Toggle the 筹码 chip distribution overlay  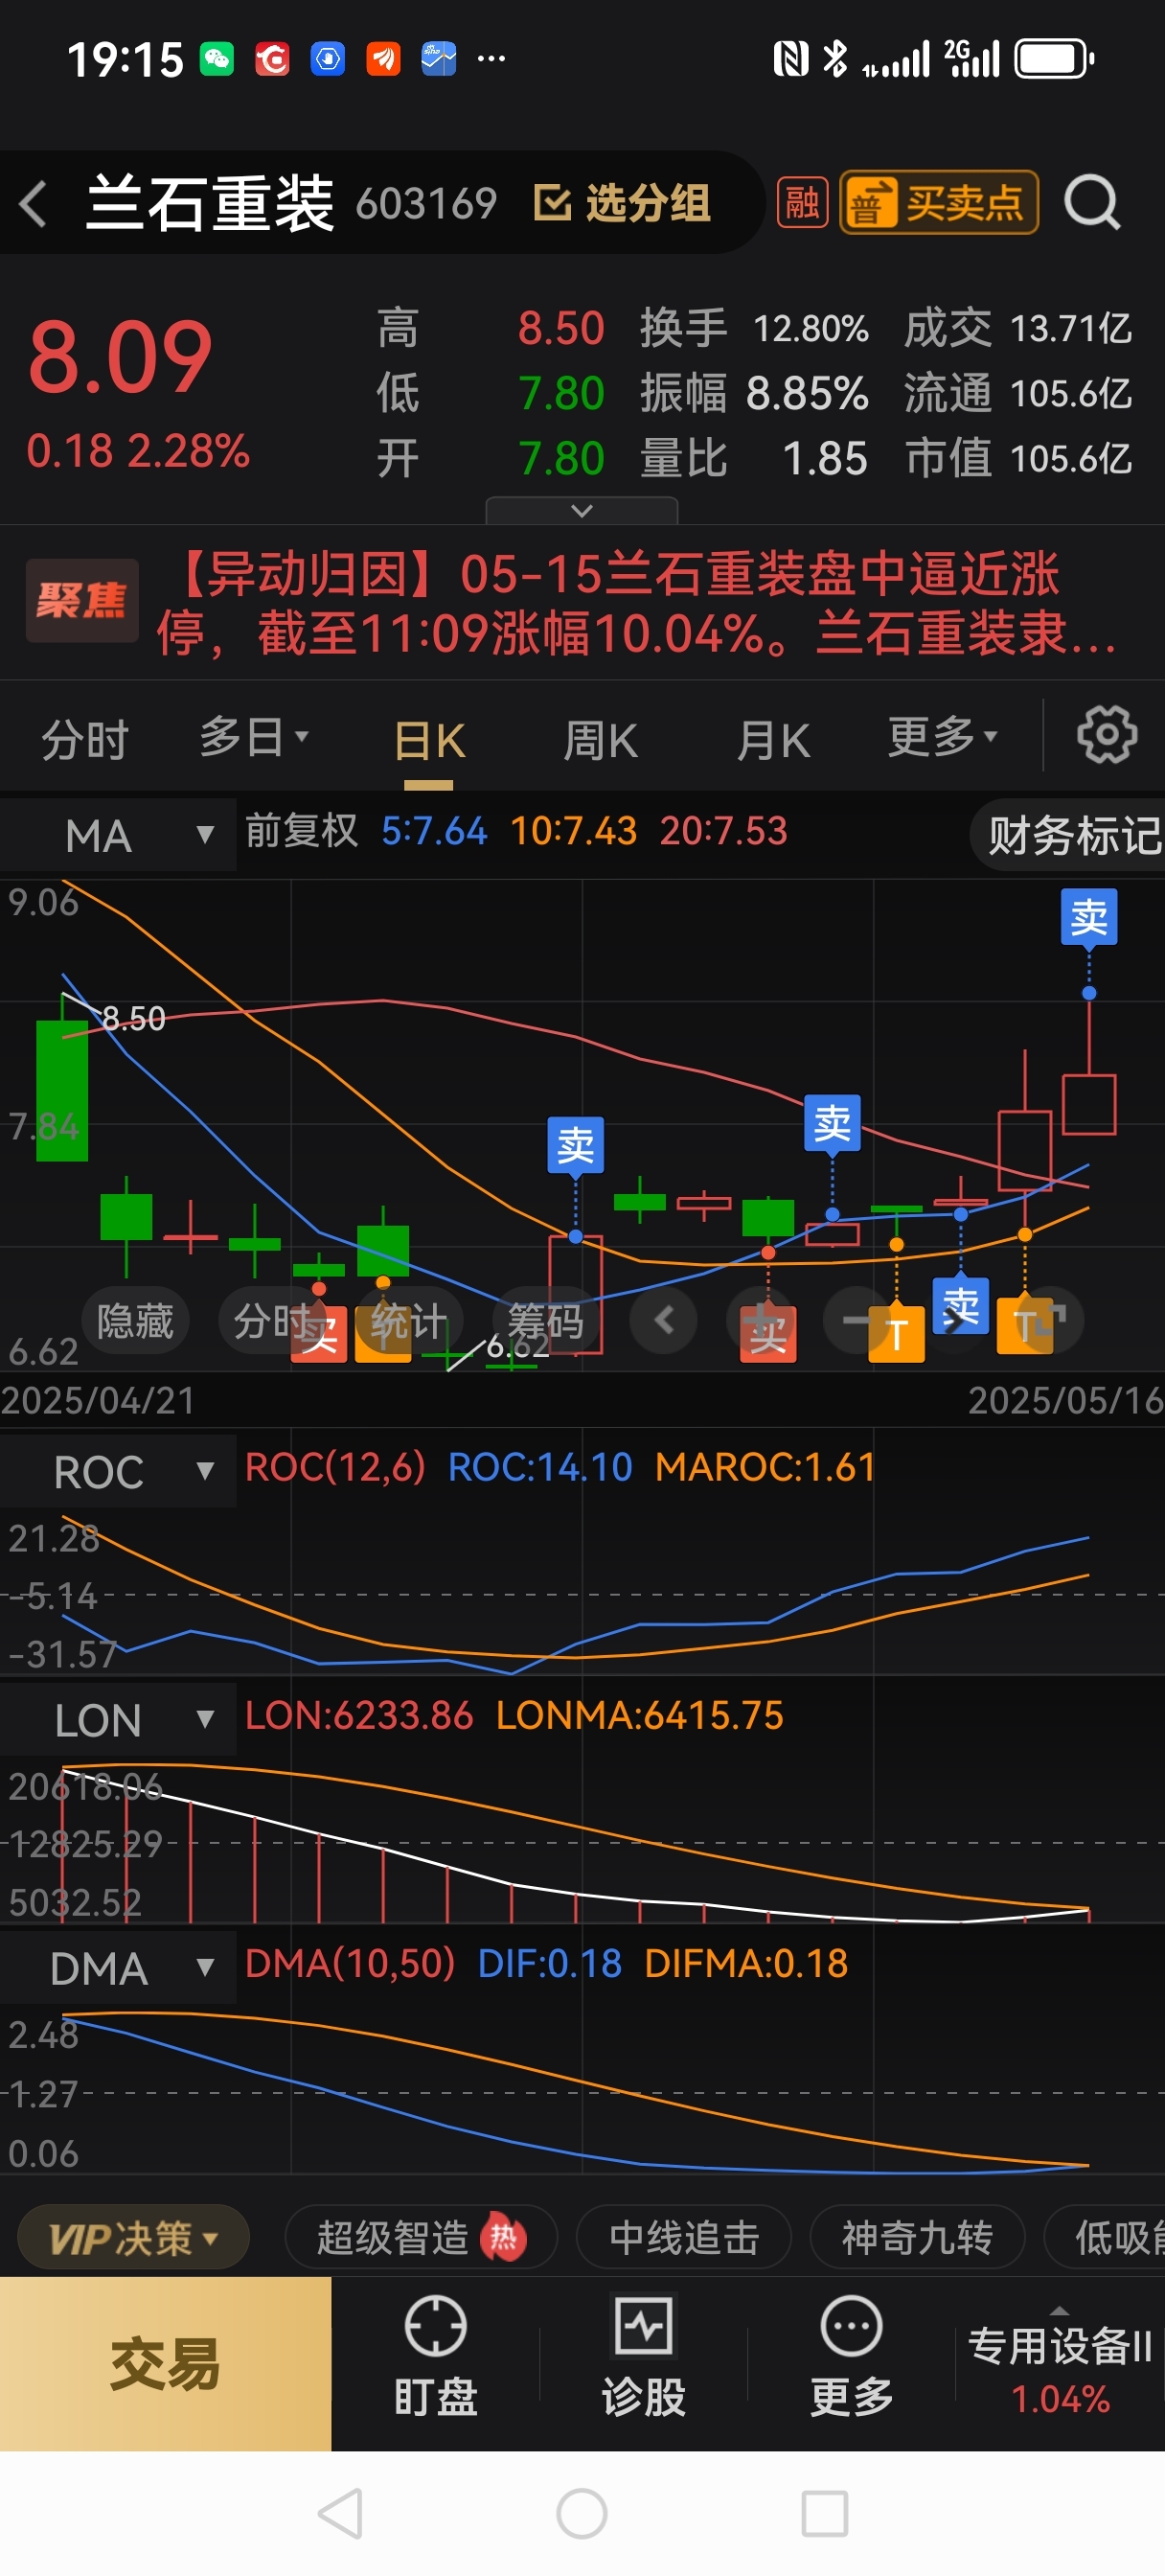[545, 1321]
